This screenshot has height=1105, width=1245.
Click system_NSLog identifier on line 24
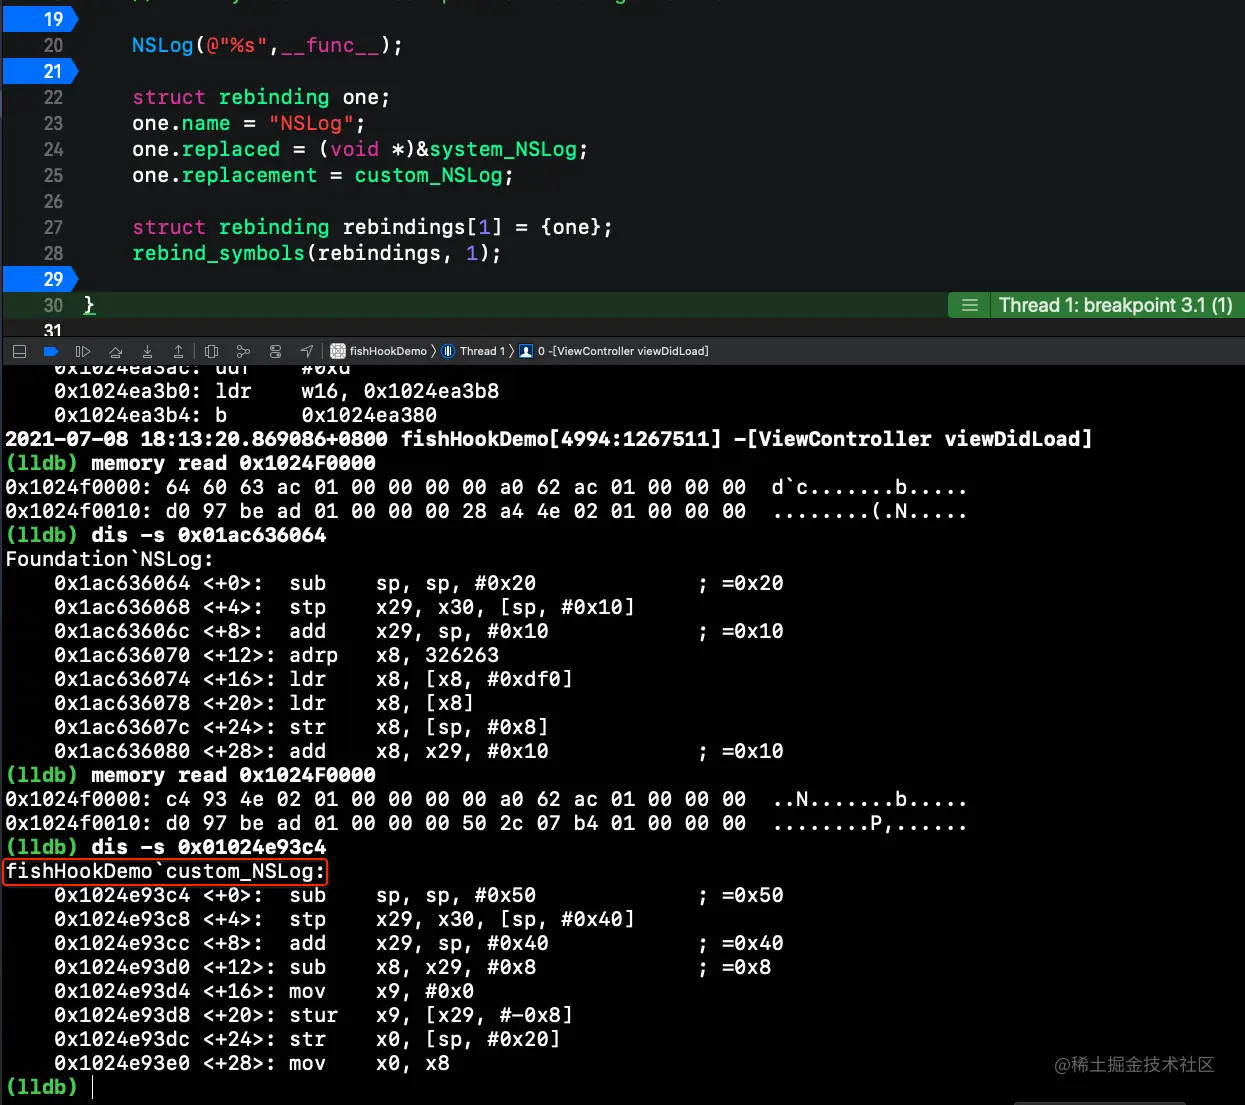click(503, 149)
